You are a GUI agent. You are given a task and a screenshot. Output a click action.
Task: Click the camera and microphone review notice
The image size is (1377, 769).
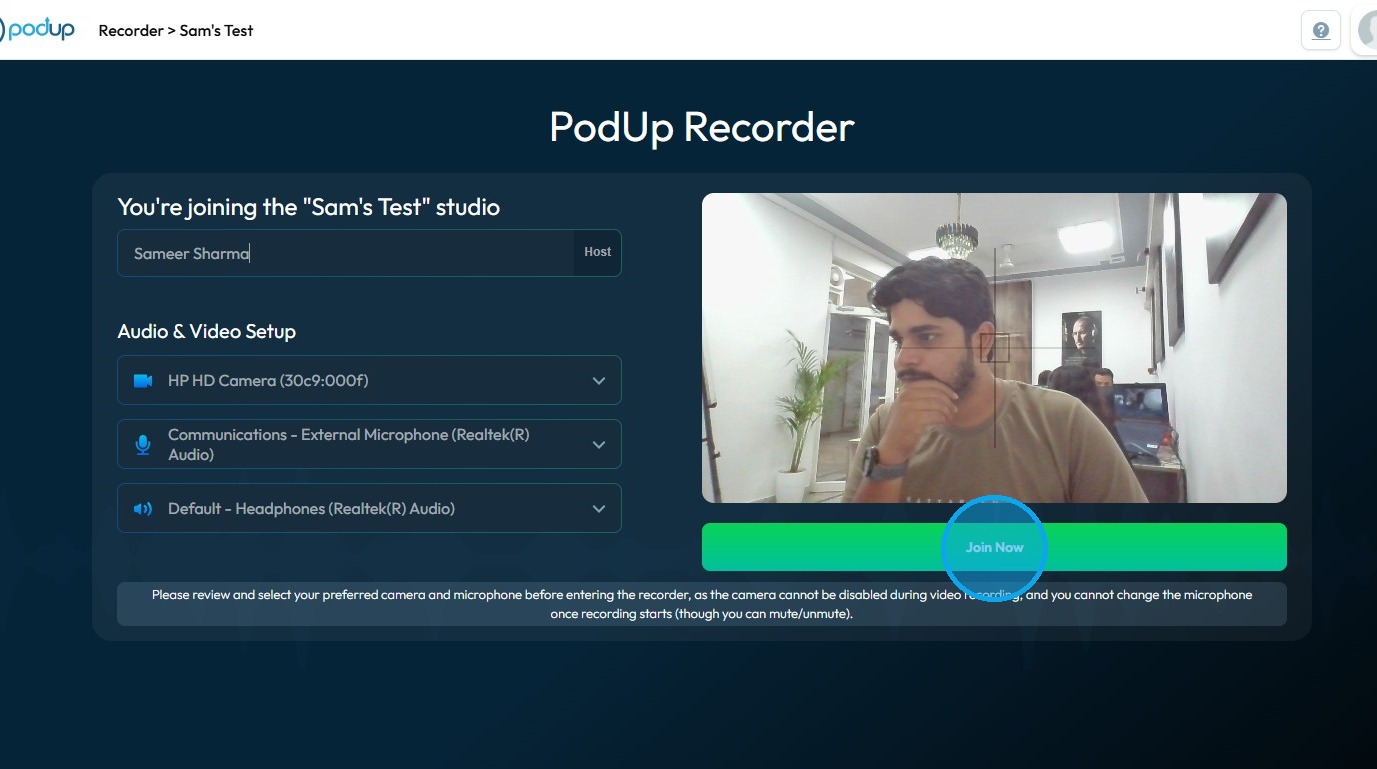(702, 604)
